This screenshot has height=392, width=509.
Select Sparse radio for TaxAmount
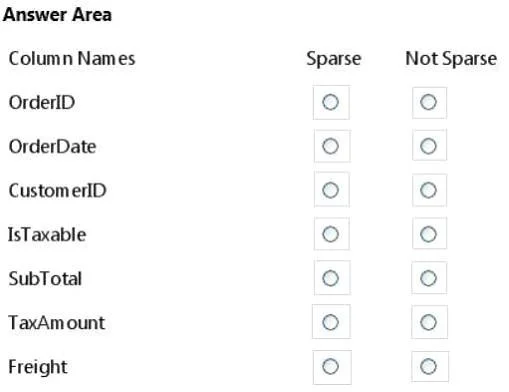[x=330, y=322]
